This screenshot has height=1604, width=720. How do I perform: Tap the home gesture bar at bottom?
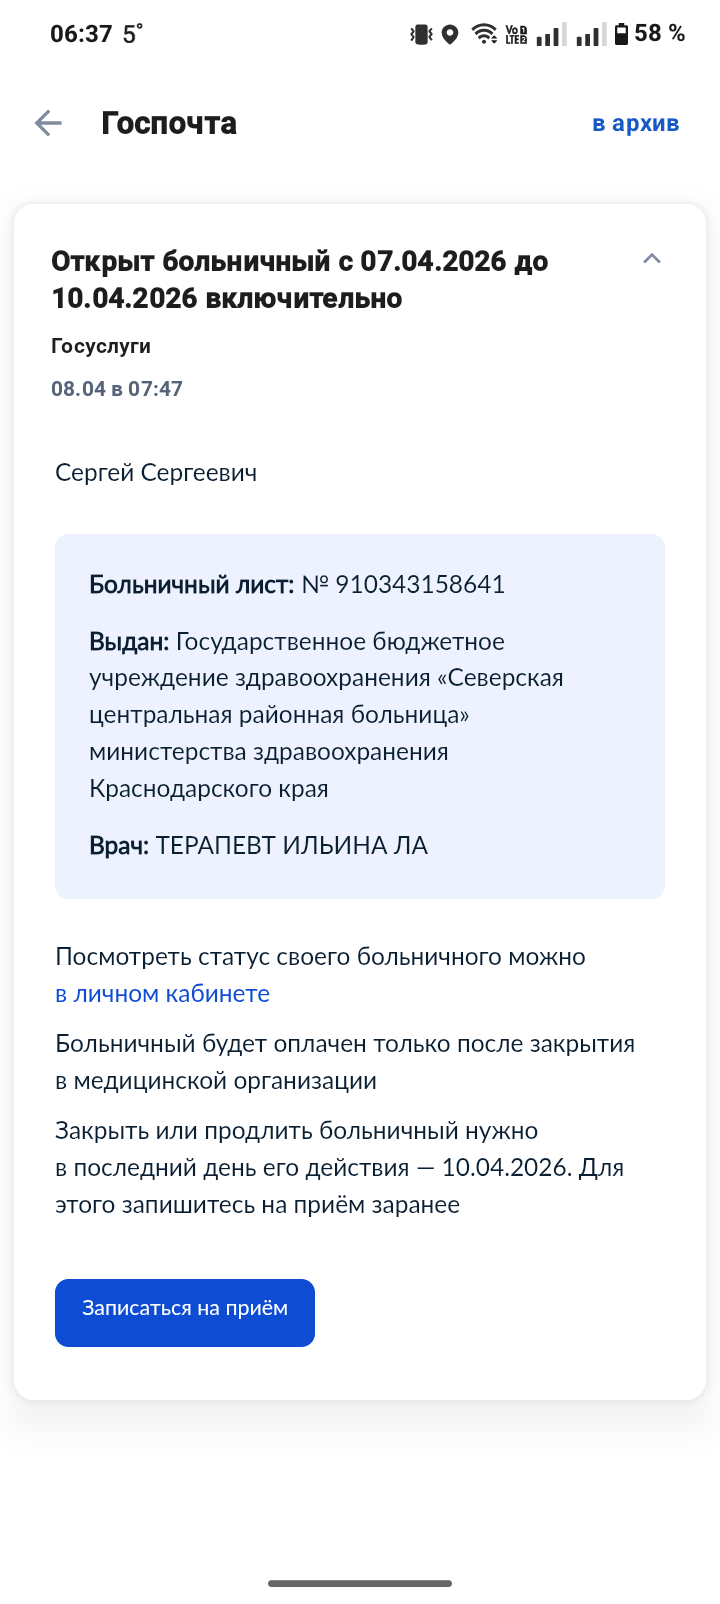click(360, 1583)
